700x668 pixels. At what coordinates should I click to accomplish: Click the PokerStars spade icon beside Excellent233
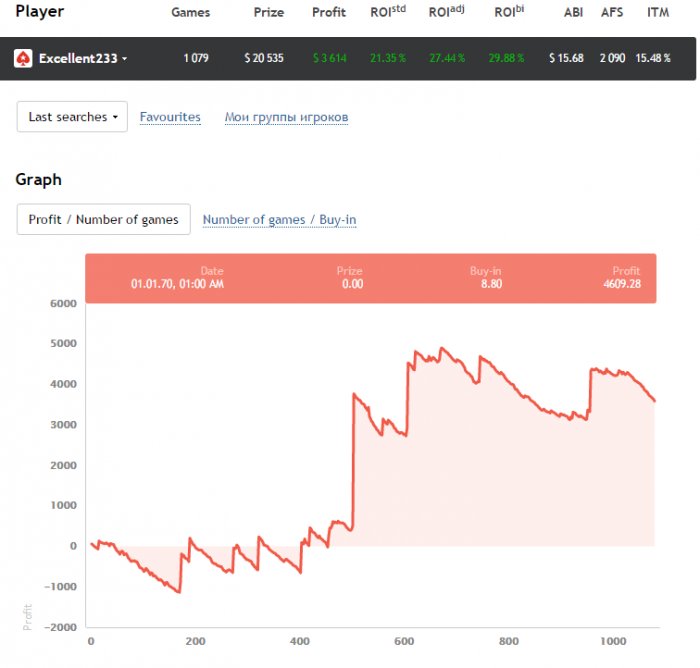(x=23, y=59)
